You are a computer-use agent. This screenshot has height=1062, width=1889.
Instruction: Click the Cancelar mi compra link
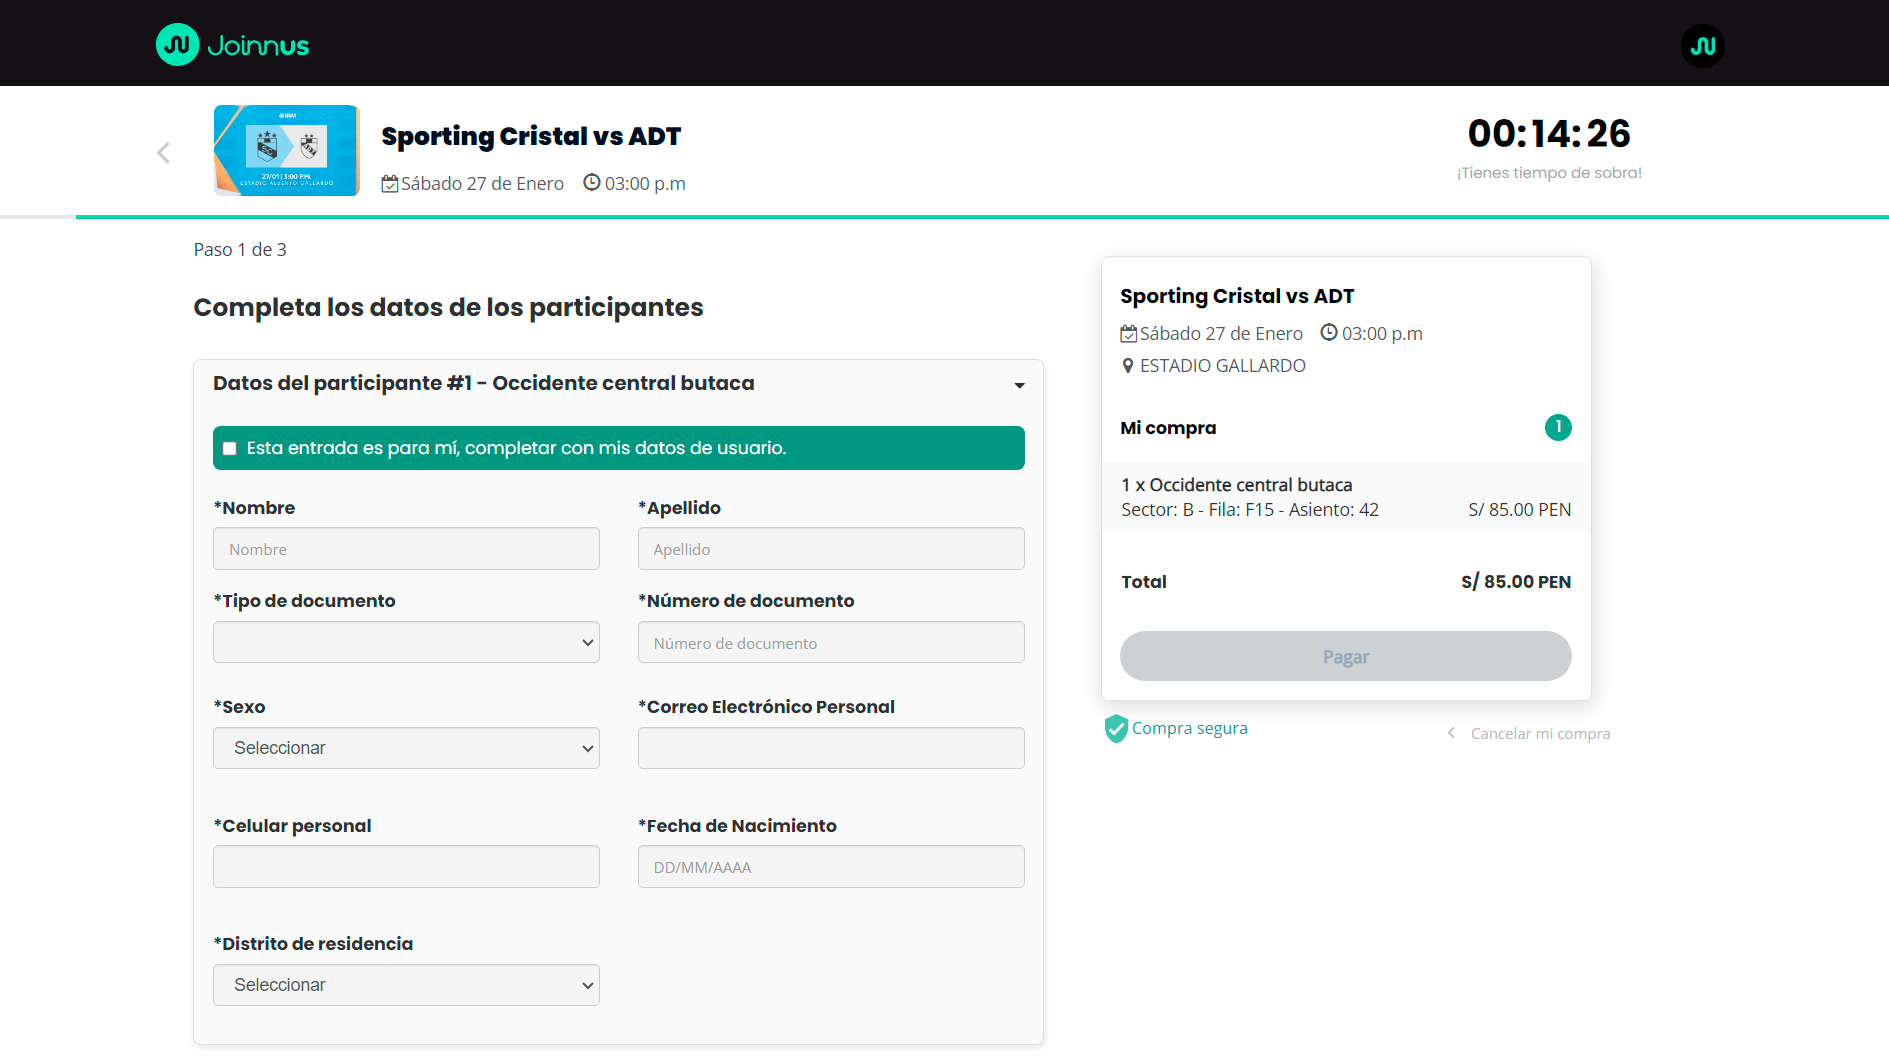[1539, 734]
